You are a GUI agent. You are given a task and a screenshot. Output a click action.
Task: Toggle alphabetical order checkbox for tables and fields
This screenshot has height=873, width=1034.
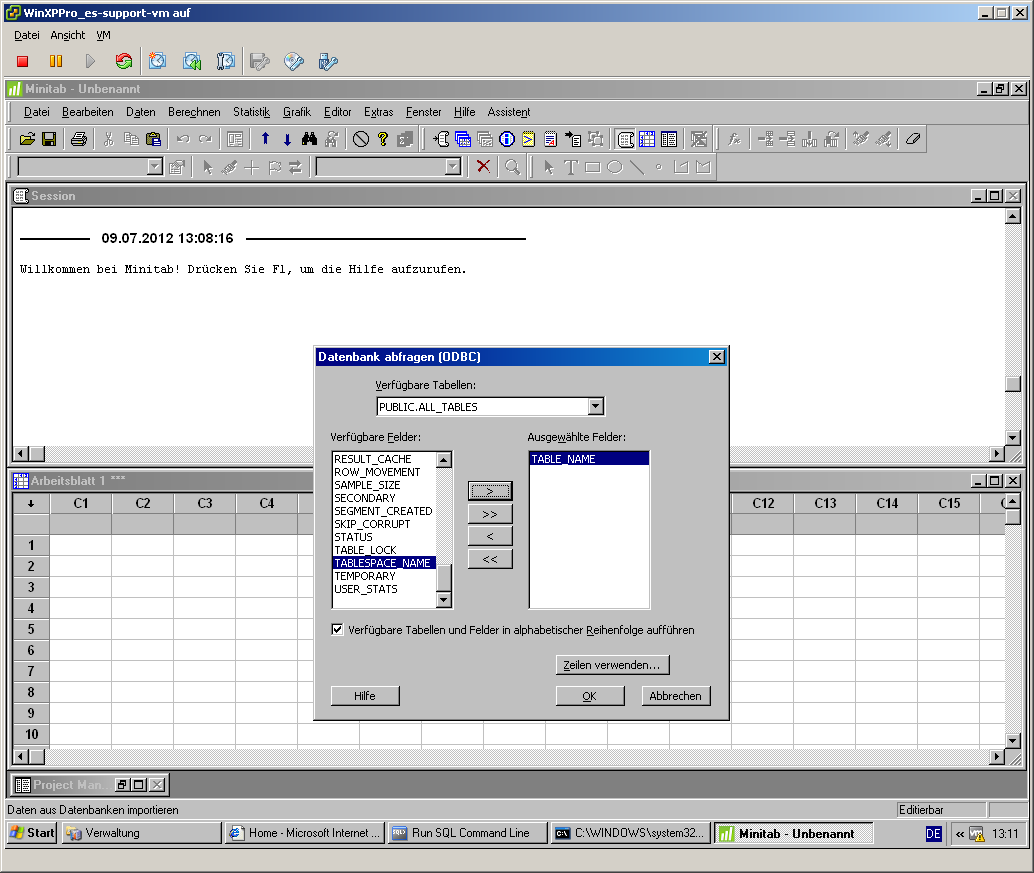[x=338, y=630]
